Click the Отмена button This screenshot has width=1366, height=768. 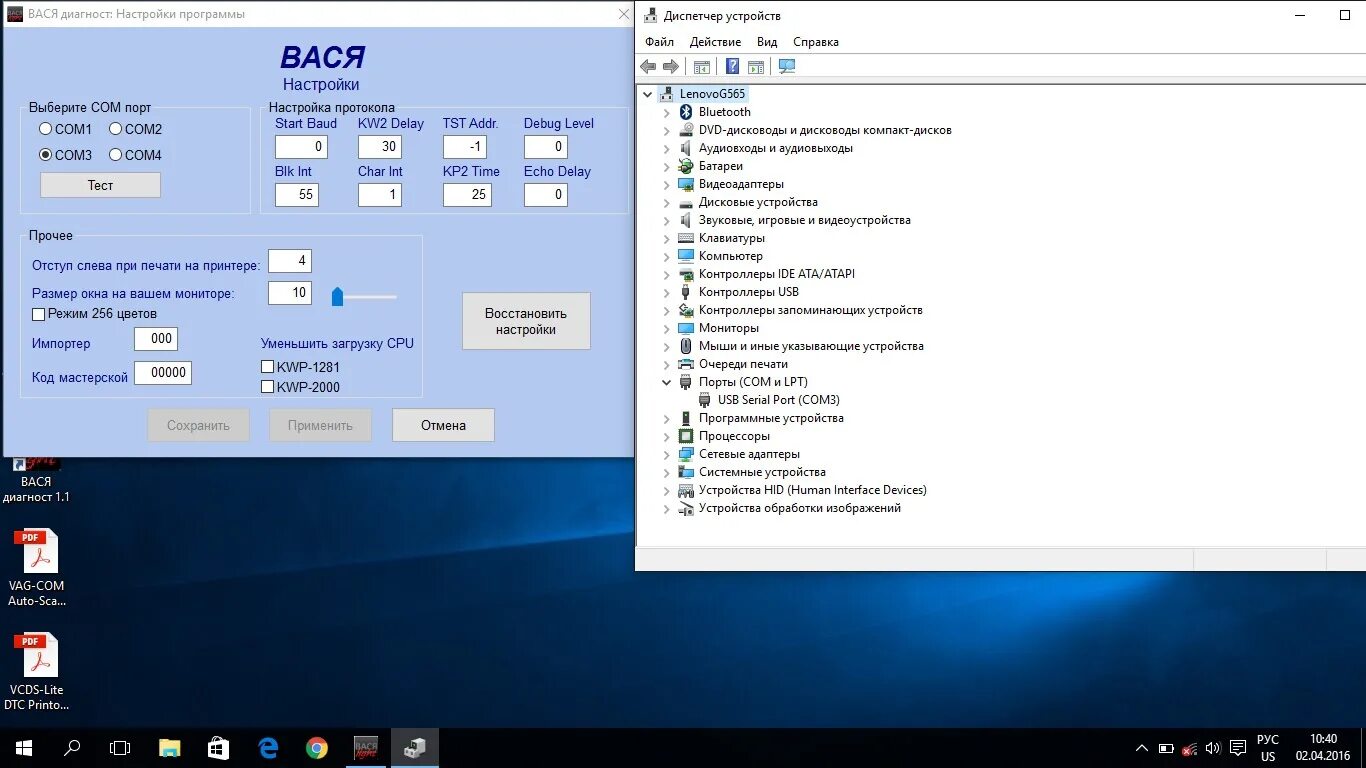[x=443, y=425]
